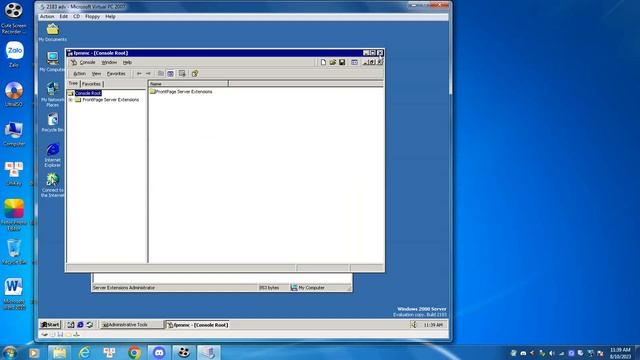Screen dimensions: 640x360
Task: Click the host taskbar clock
Action: (620, 353)
